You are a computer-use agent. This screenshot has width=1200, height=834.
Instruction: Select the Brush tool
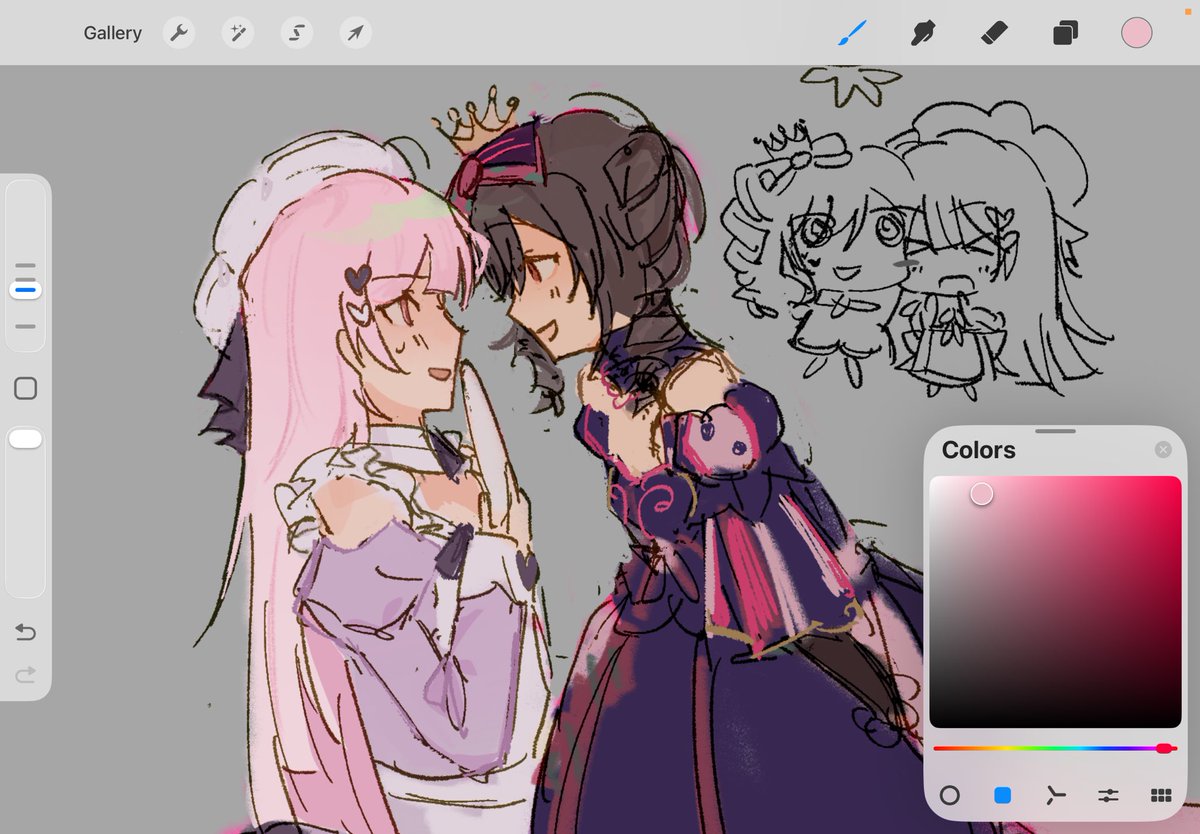tap(851, 33)
